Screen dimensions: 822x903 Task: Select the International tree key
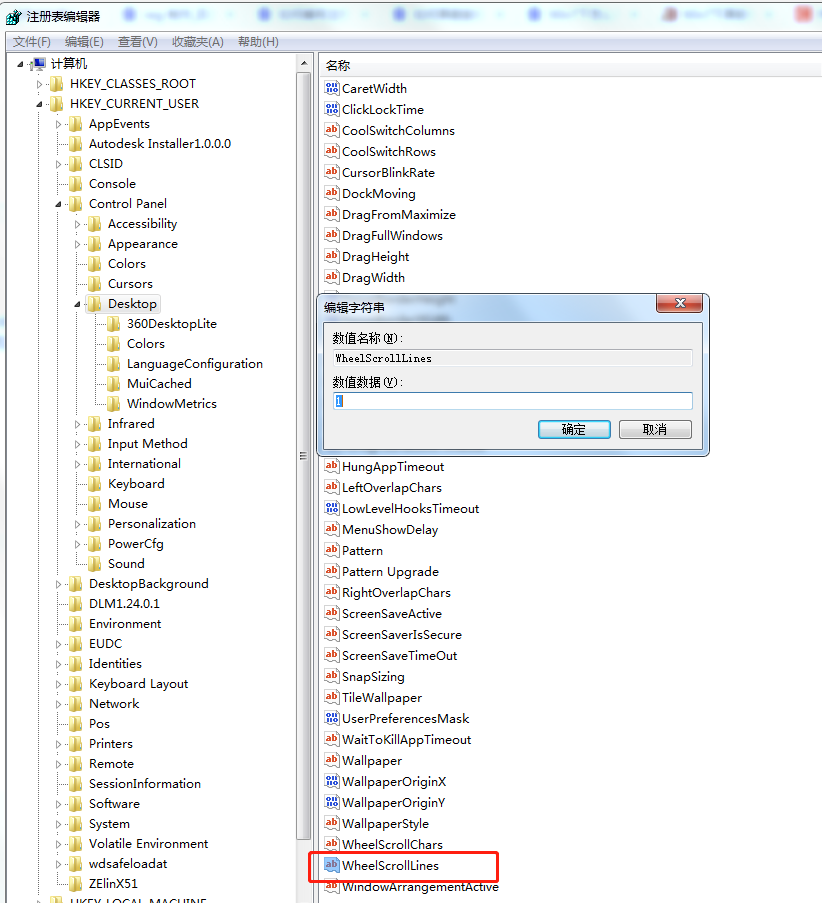[144, 464]
